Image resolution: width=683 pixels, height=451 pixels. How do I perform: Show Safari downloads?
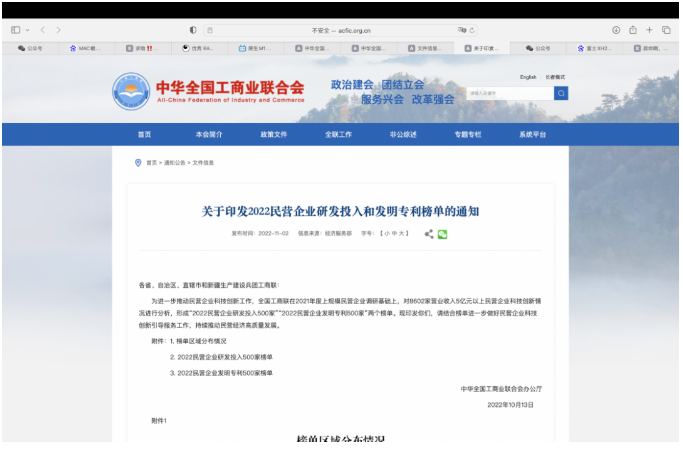(x=616, y=30)
